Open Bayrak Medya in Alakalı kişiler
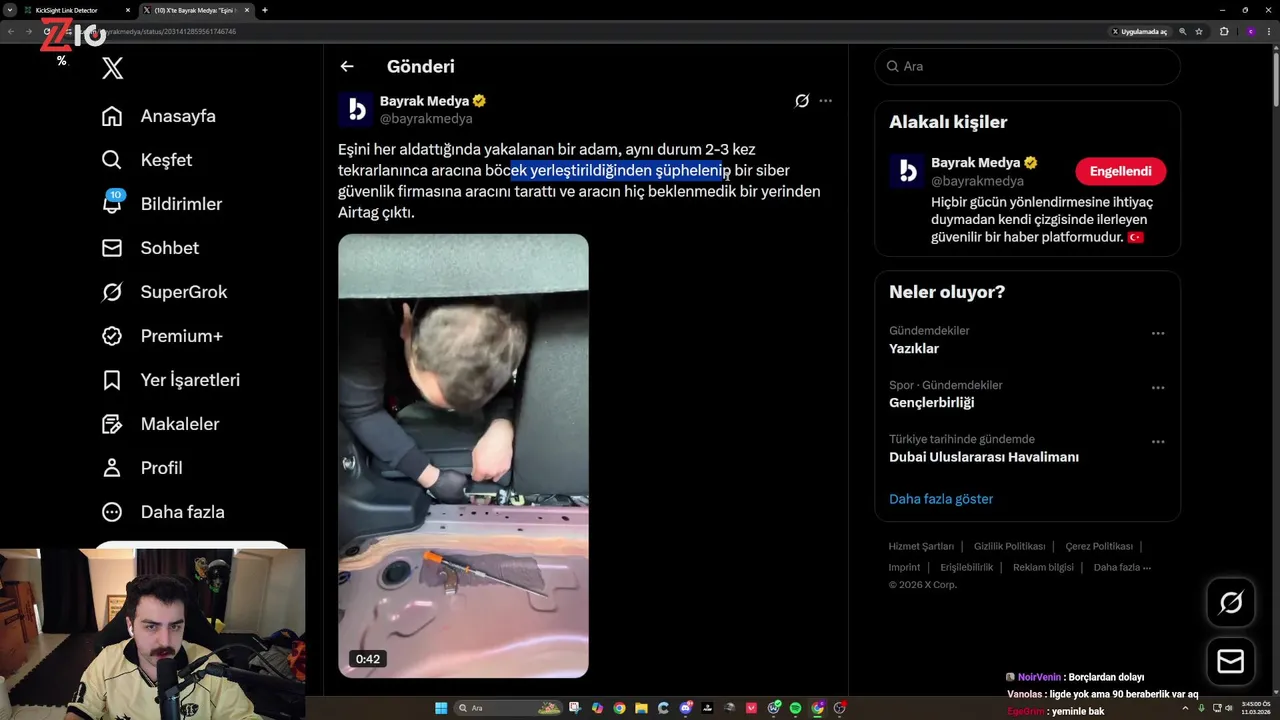Image resolution: width=1280 pixels, height=720 pixels. (976, 163)
